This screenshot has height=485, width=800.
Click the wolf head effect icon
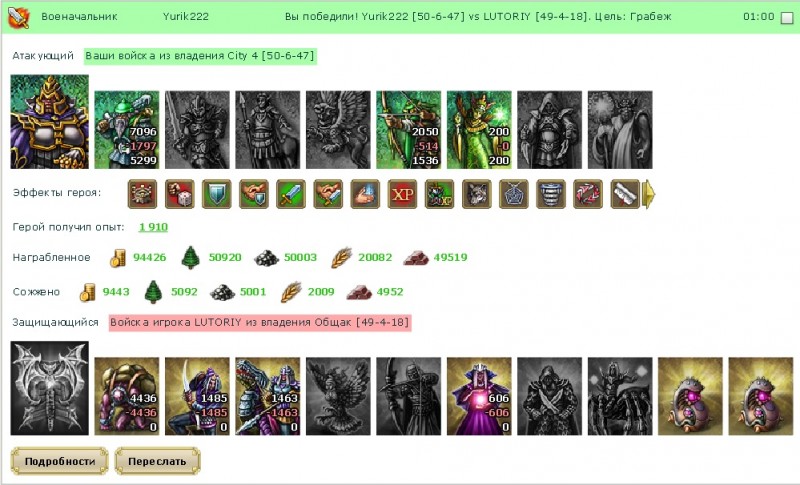(x=477, y=194)
